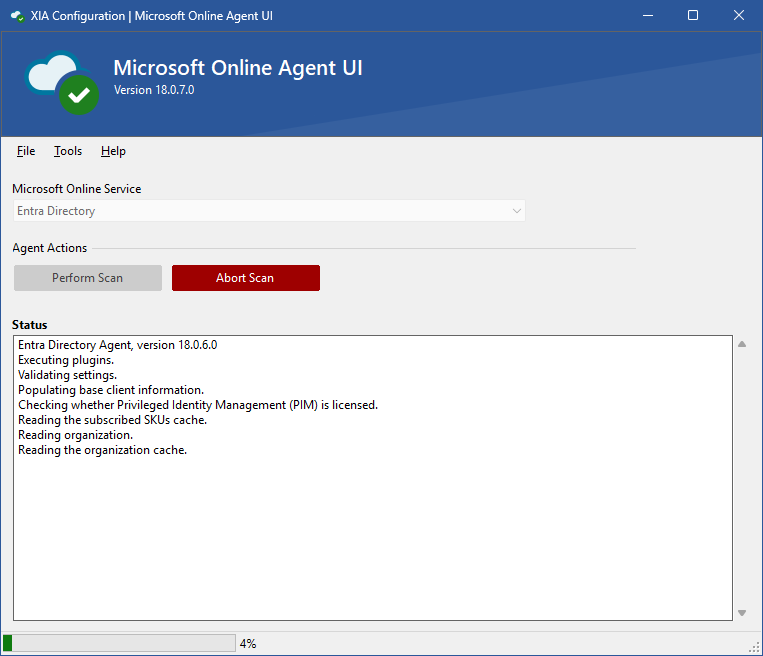Click the Status scroll down arrow
763x656 pixels.
click(x=742, y=612)
